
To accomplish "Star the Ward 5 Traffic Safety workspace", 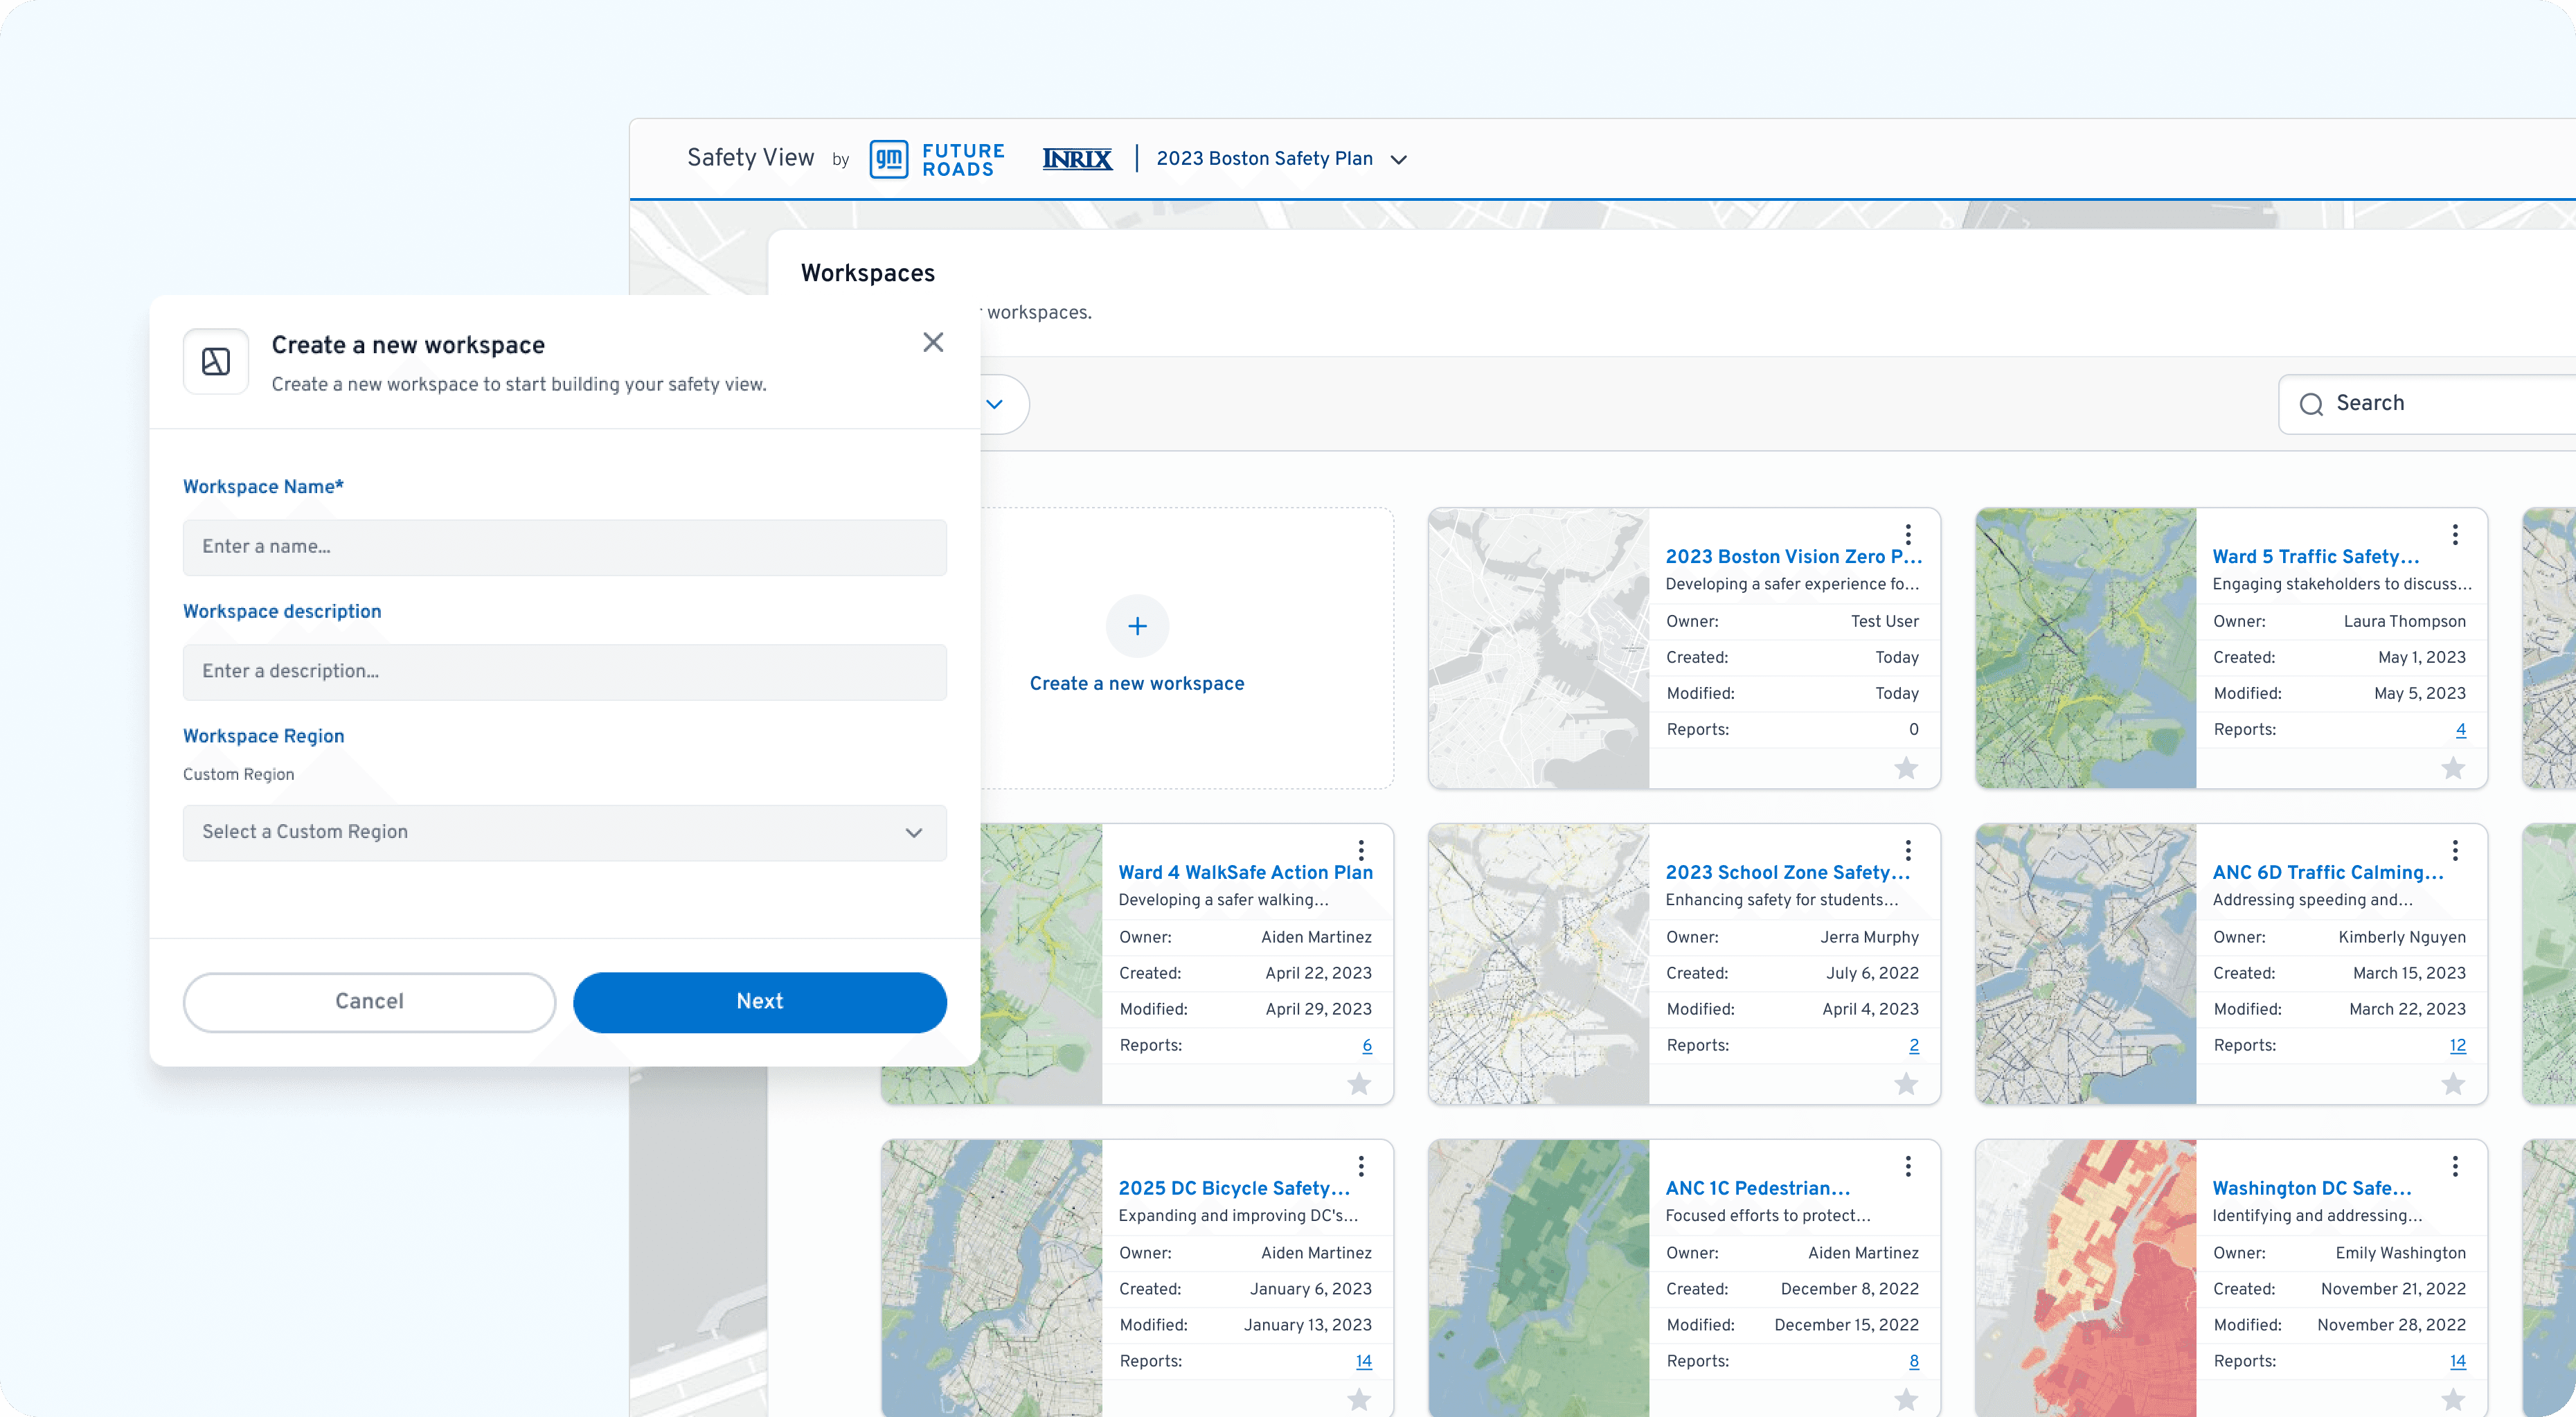I will 2453,768.
